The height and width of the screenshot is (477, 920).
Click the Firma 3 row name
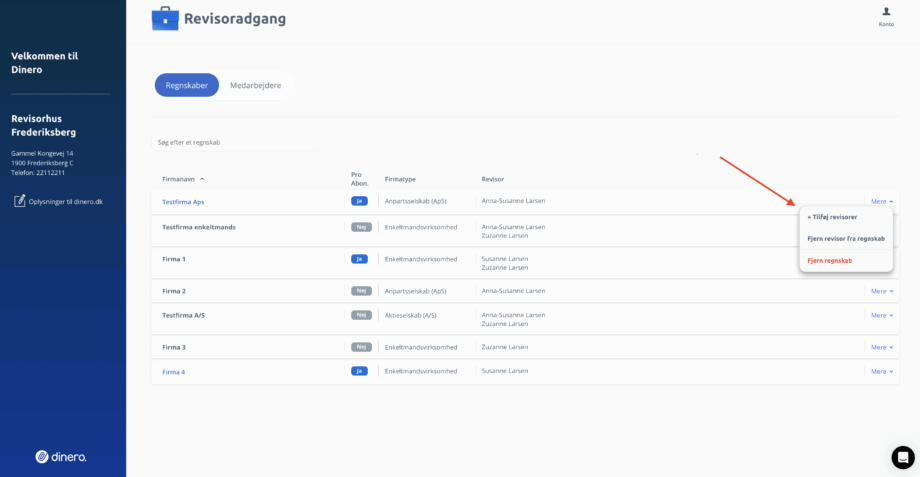click(x=174, y=347)
